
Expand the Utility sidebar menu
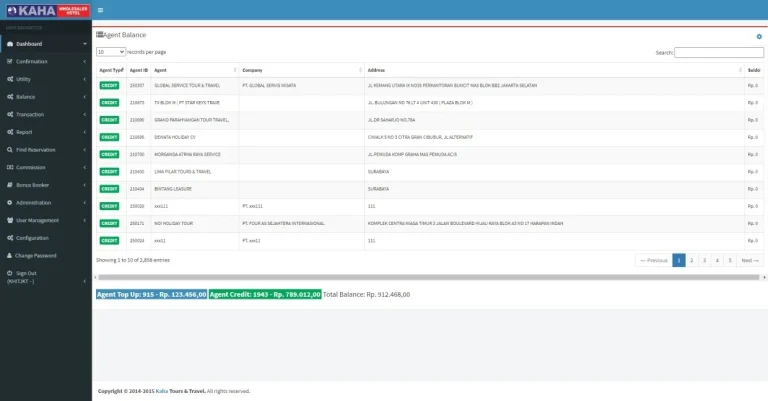(x=46, y=79)
